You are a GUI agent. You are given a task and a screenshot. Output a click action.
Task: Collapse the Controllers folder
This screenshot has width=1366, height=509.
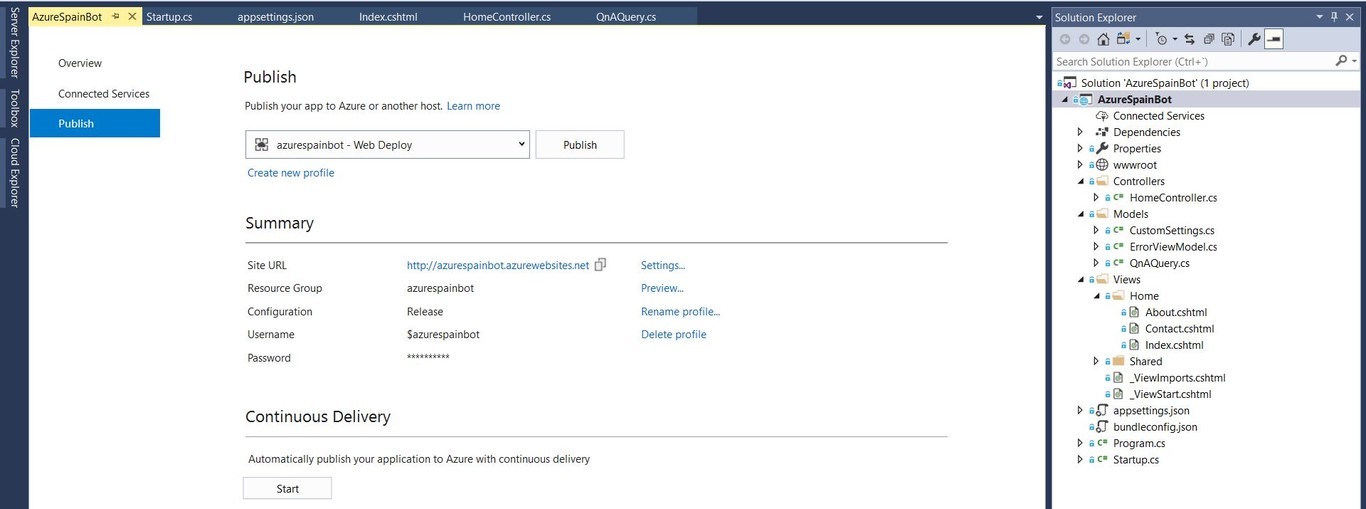click(1080, 181)
